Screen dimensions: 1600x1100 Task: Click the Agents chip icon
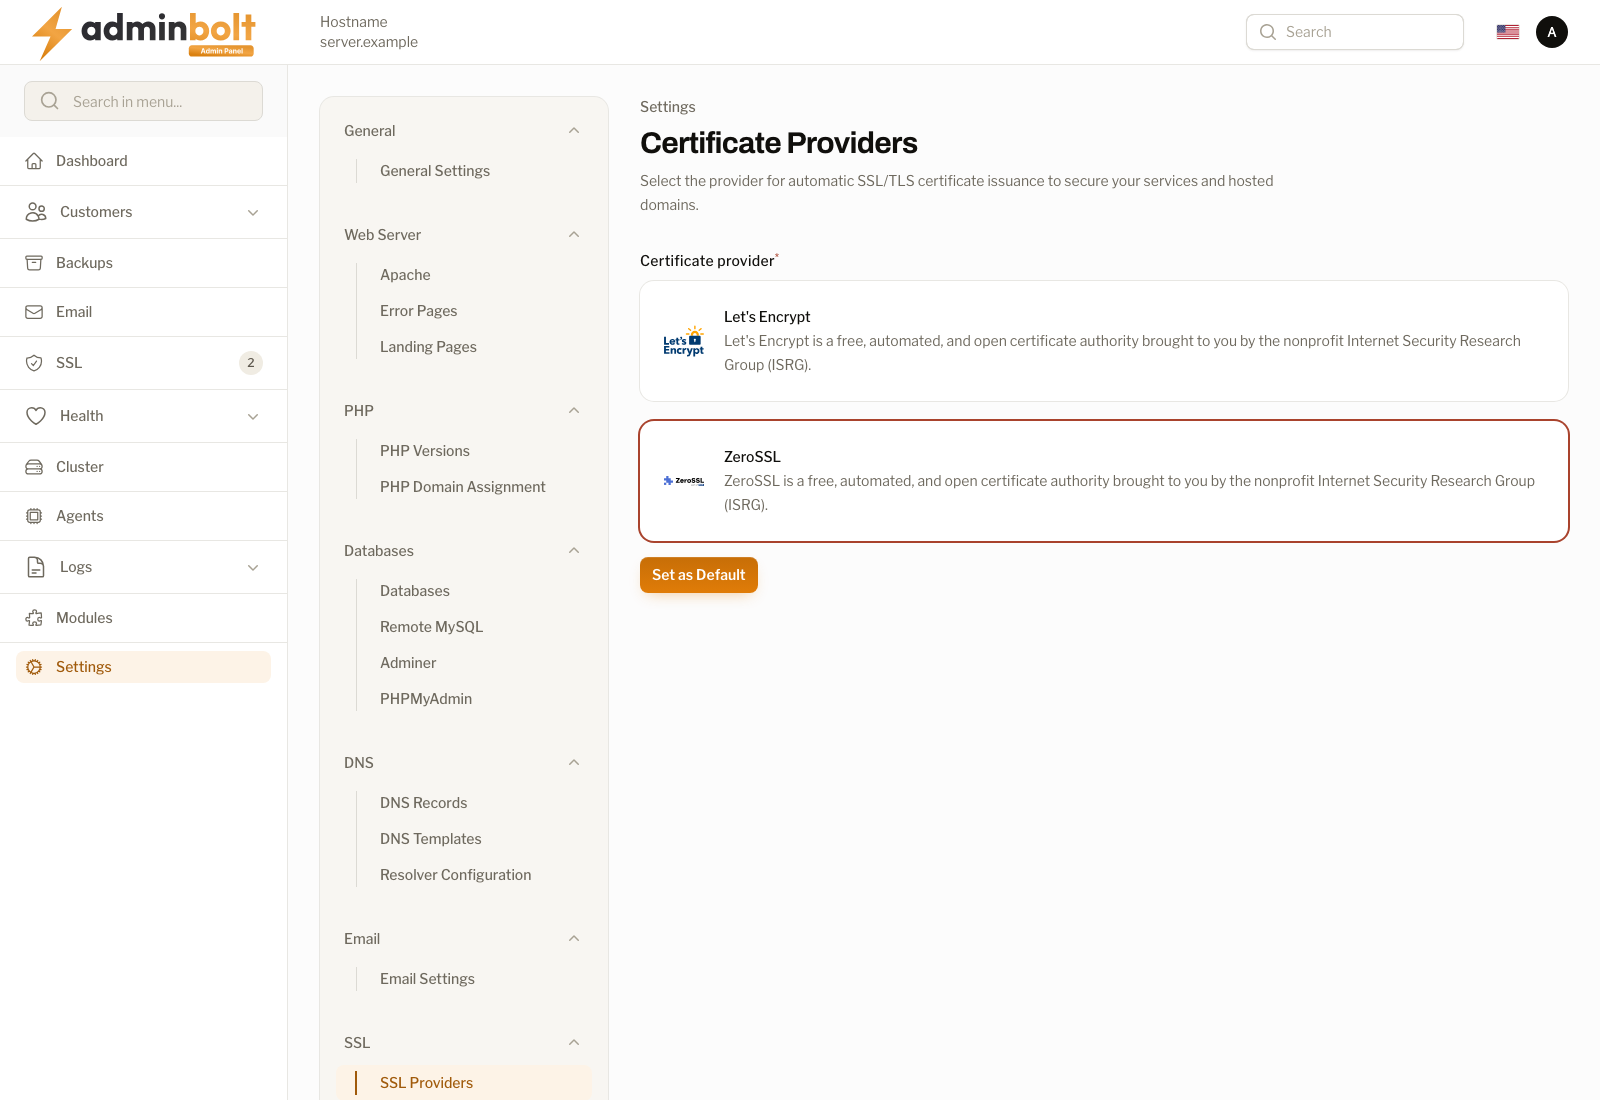point(34,516)
